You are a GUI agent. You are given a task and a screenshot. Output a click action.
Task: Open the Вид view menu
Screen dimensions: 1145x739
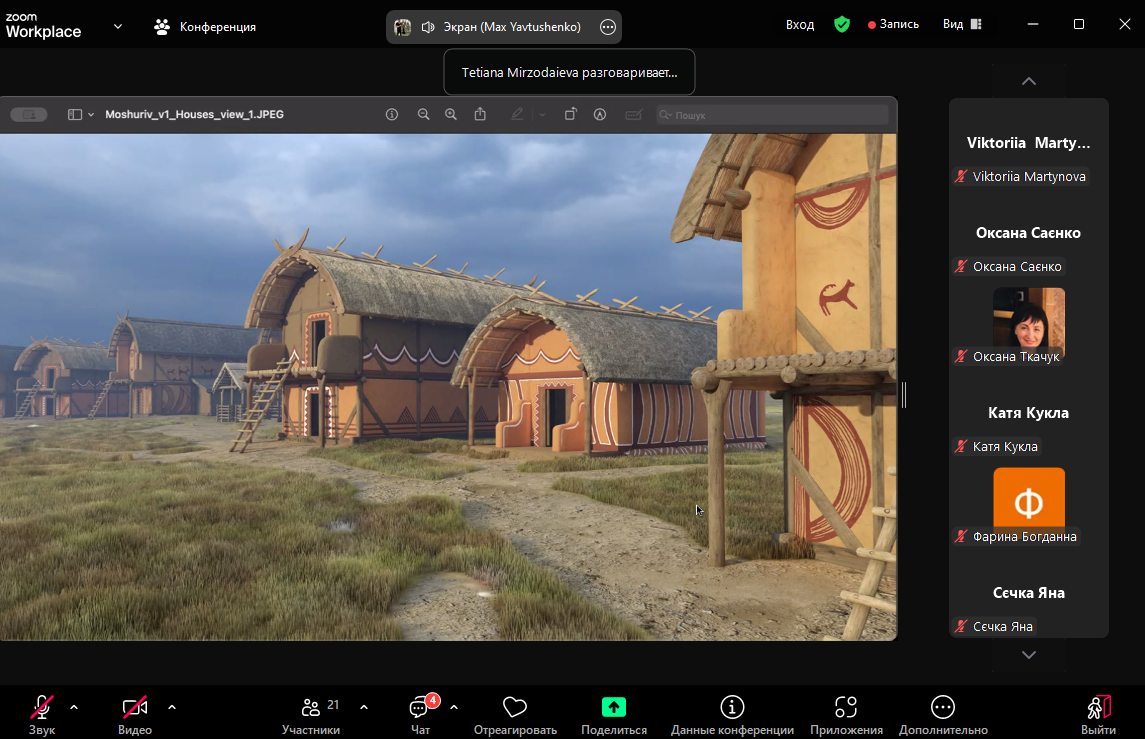click(962, 25)
